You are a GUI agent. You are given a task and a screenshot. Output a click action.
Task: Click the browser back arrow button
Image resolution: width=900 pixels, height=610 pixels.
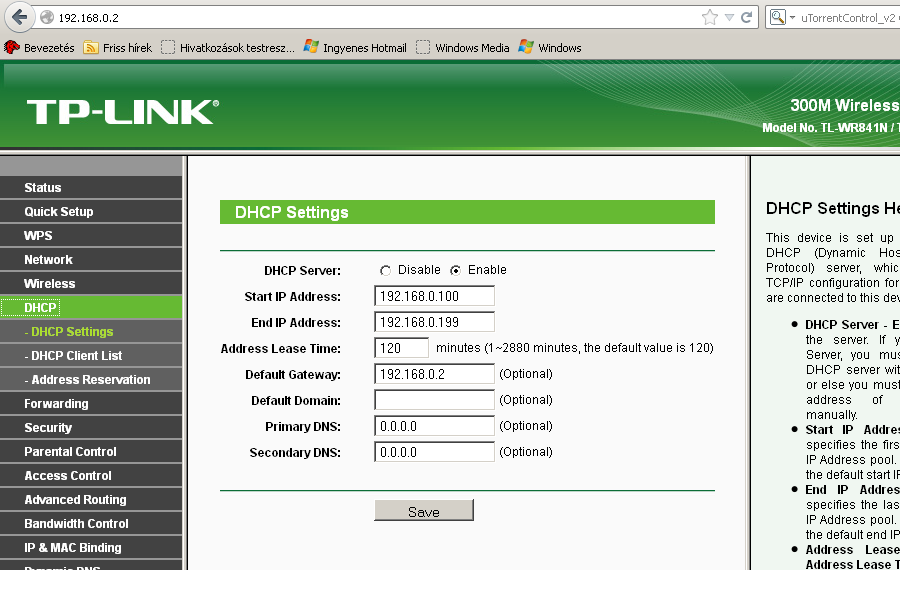point(19,17)
